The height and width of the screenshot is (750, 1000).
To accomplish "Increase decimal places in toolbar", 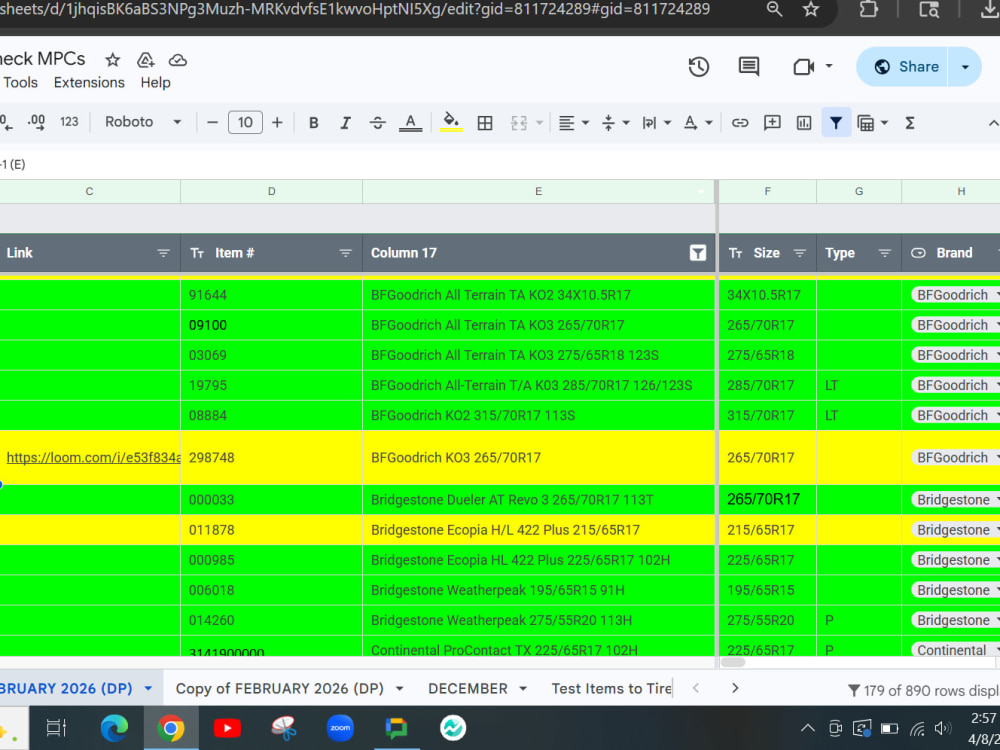I will tap(36, 122).
